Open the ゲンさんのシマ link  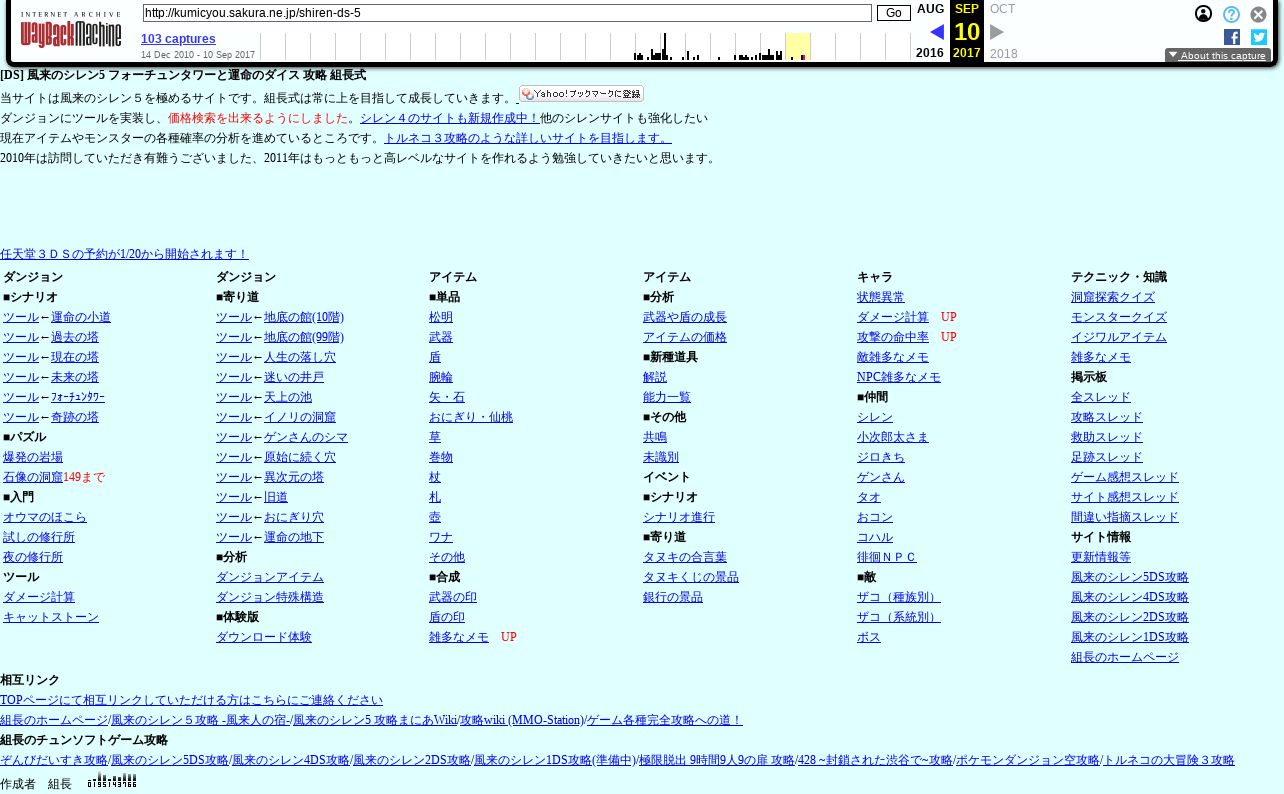[x=306, y=437]
